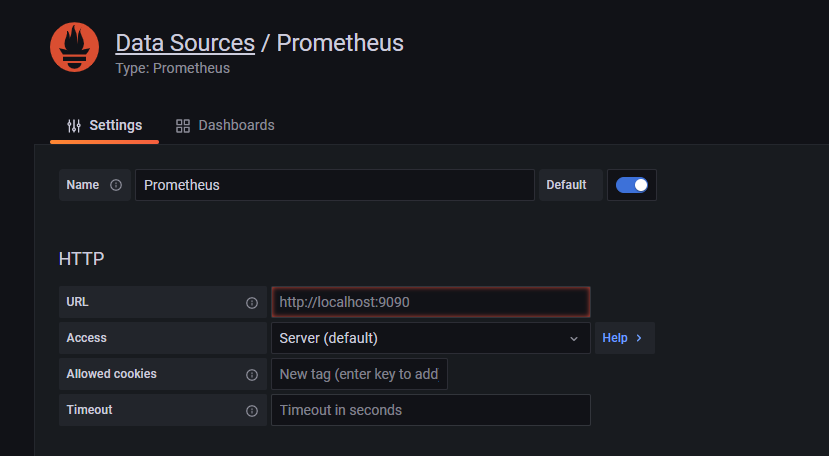Image resolution: width=829 pixels, height=456 pixels.
Task: Expand the Server (default) access selector
Action: click(x=420, y=338)
